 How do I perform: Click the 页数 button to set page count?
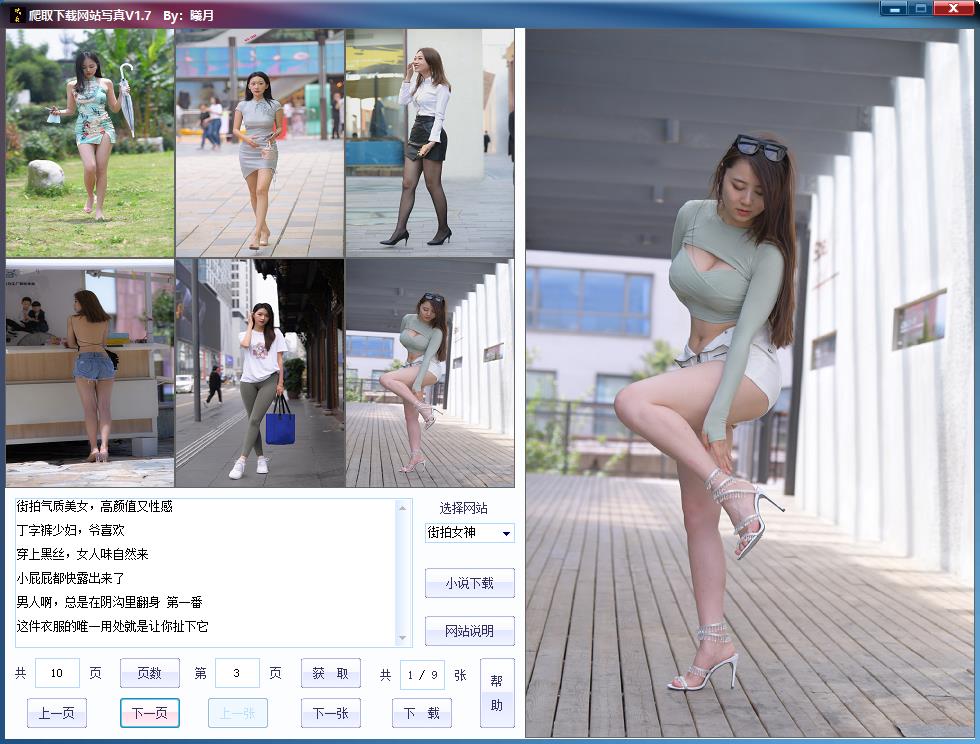click(x=149, y=673)
